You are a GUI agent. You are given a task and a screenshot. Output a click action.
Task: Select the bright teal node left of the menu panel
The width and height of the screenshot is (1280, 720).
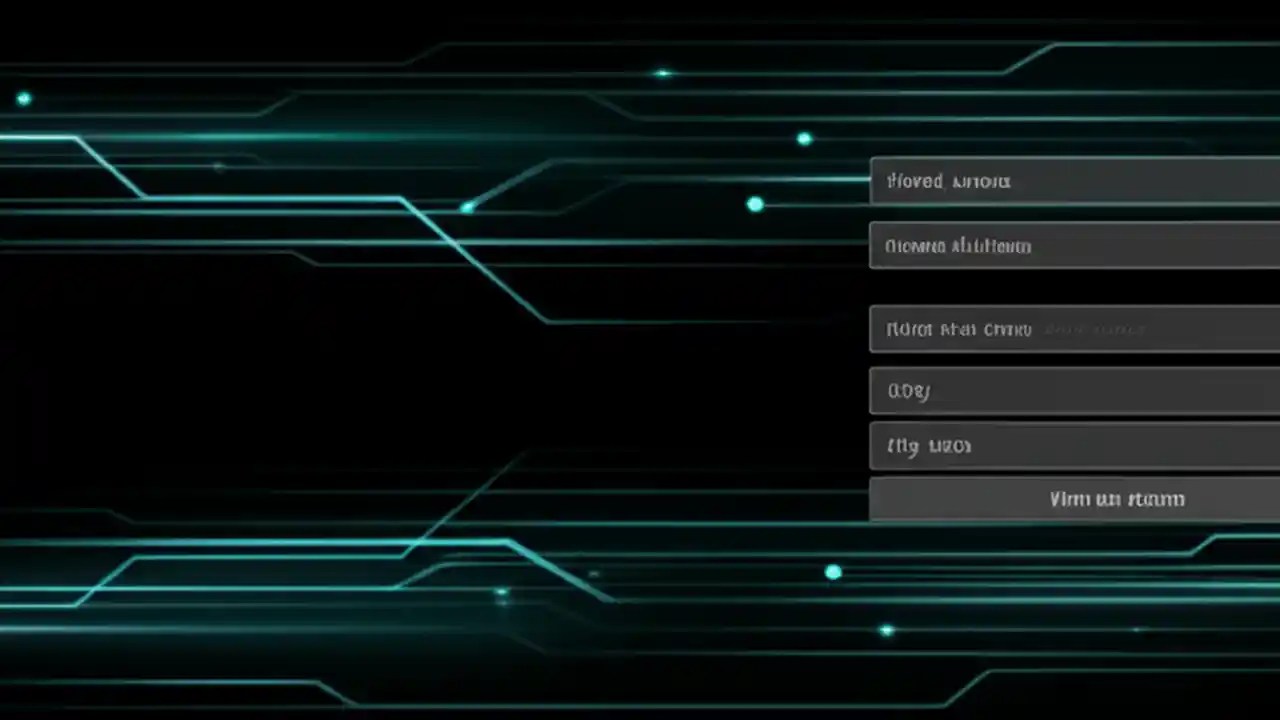[x=754, y=204]
